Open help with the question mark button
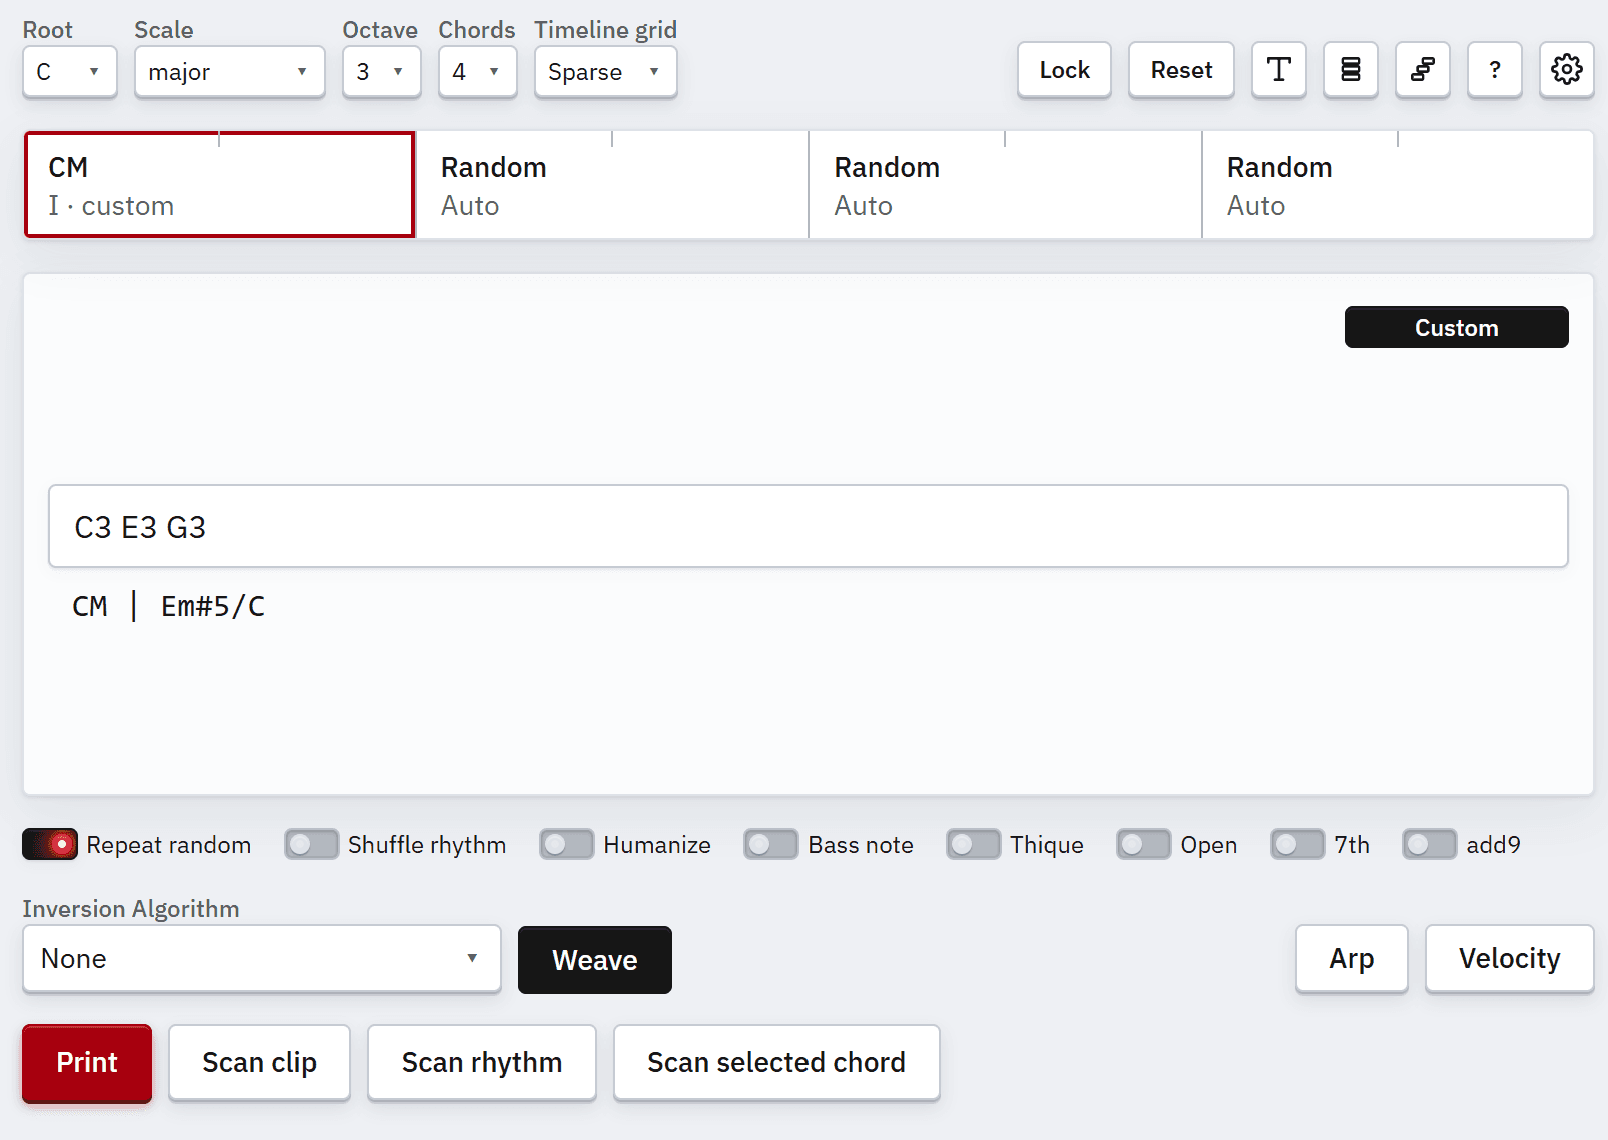The width and height of the screenshot is (1608, 1140). coord(1494,70)
